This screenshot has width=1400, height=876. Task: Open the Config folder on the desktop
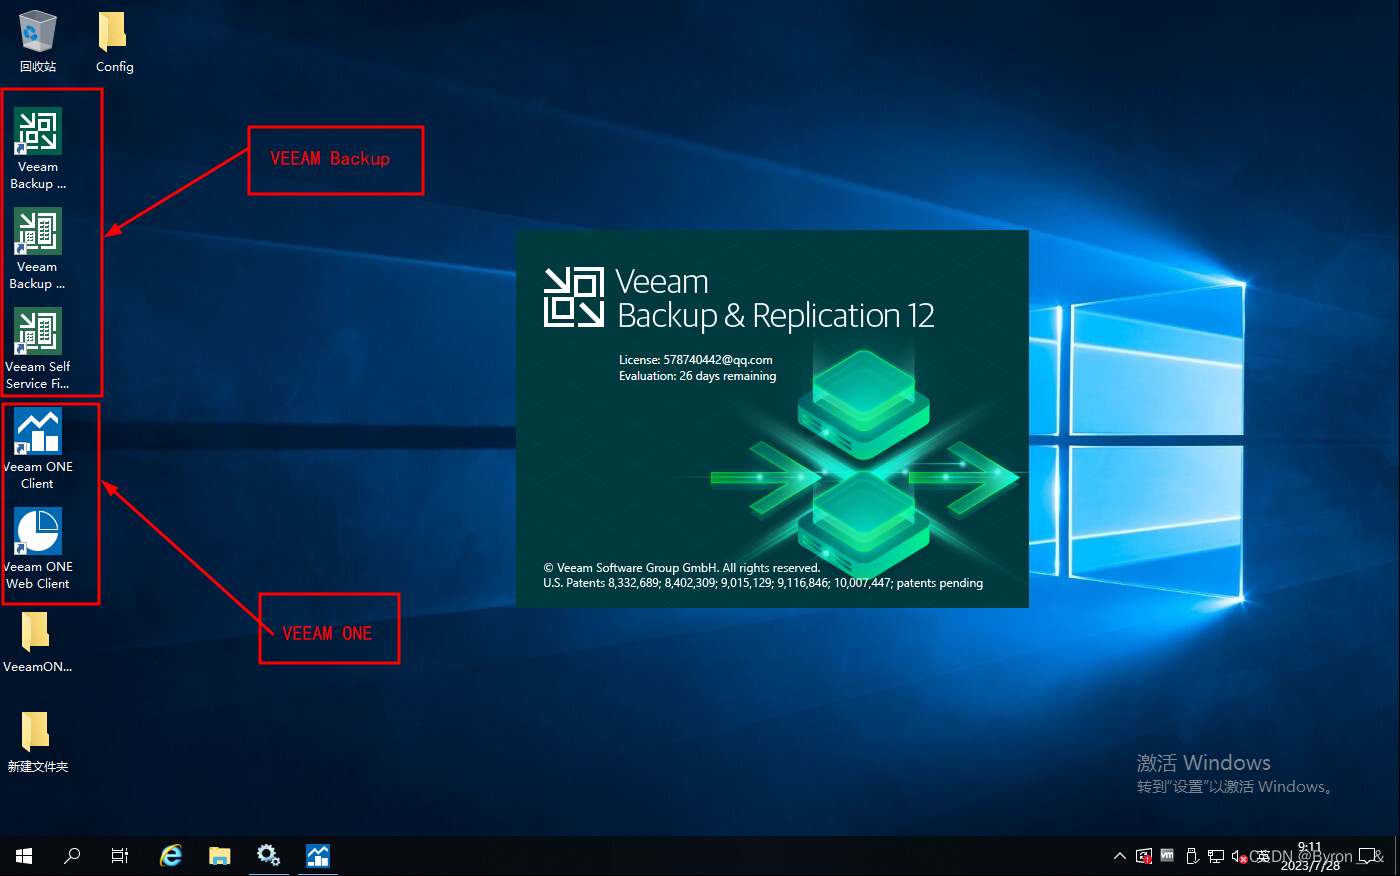point(114,40)
